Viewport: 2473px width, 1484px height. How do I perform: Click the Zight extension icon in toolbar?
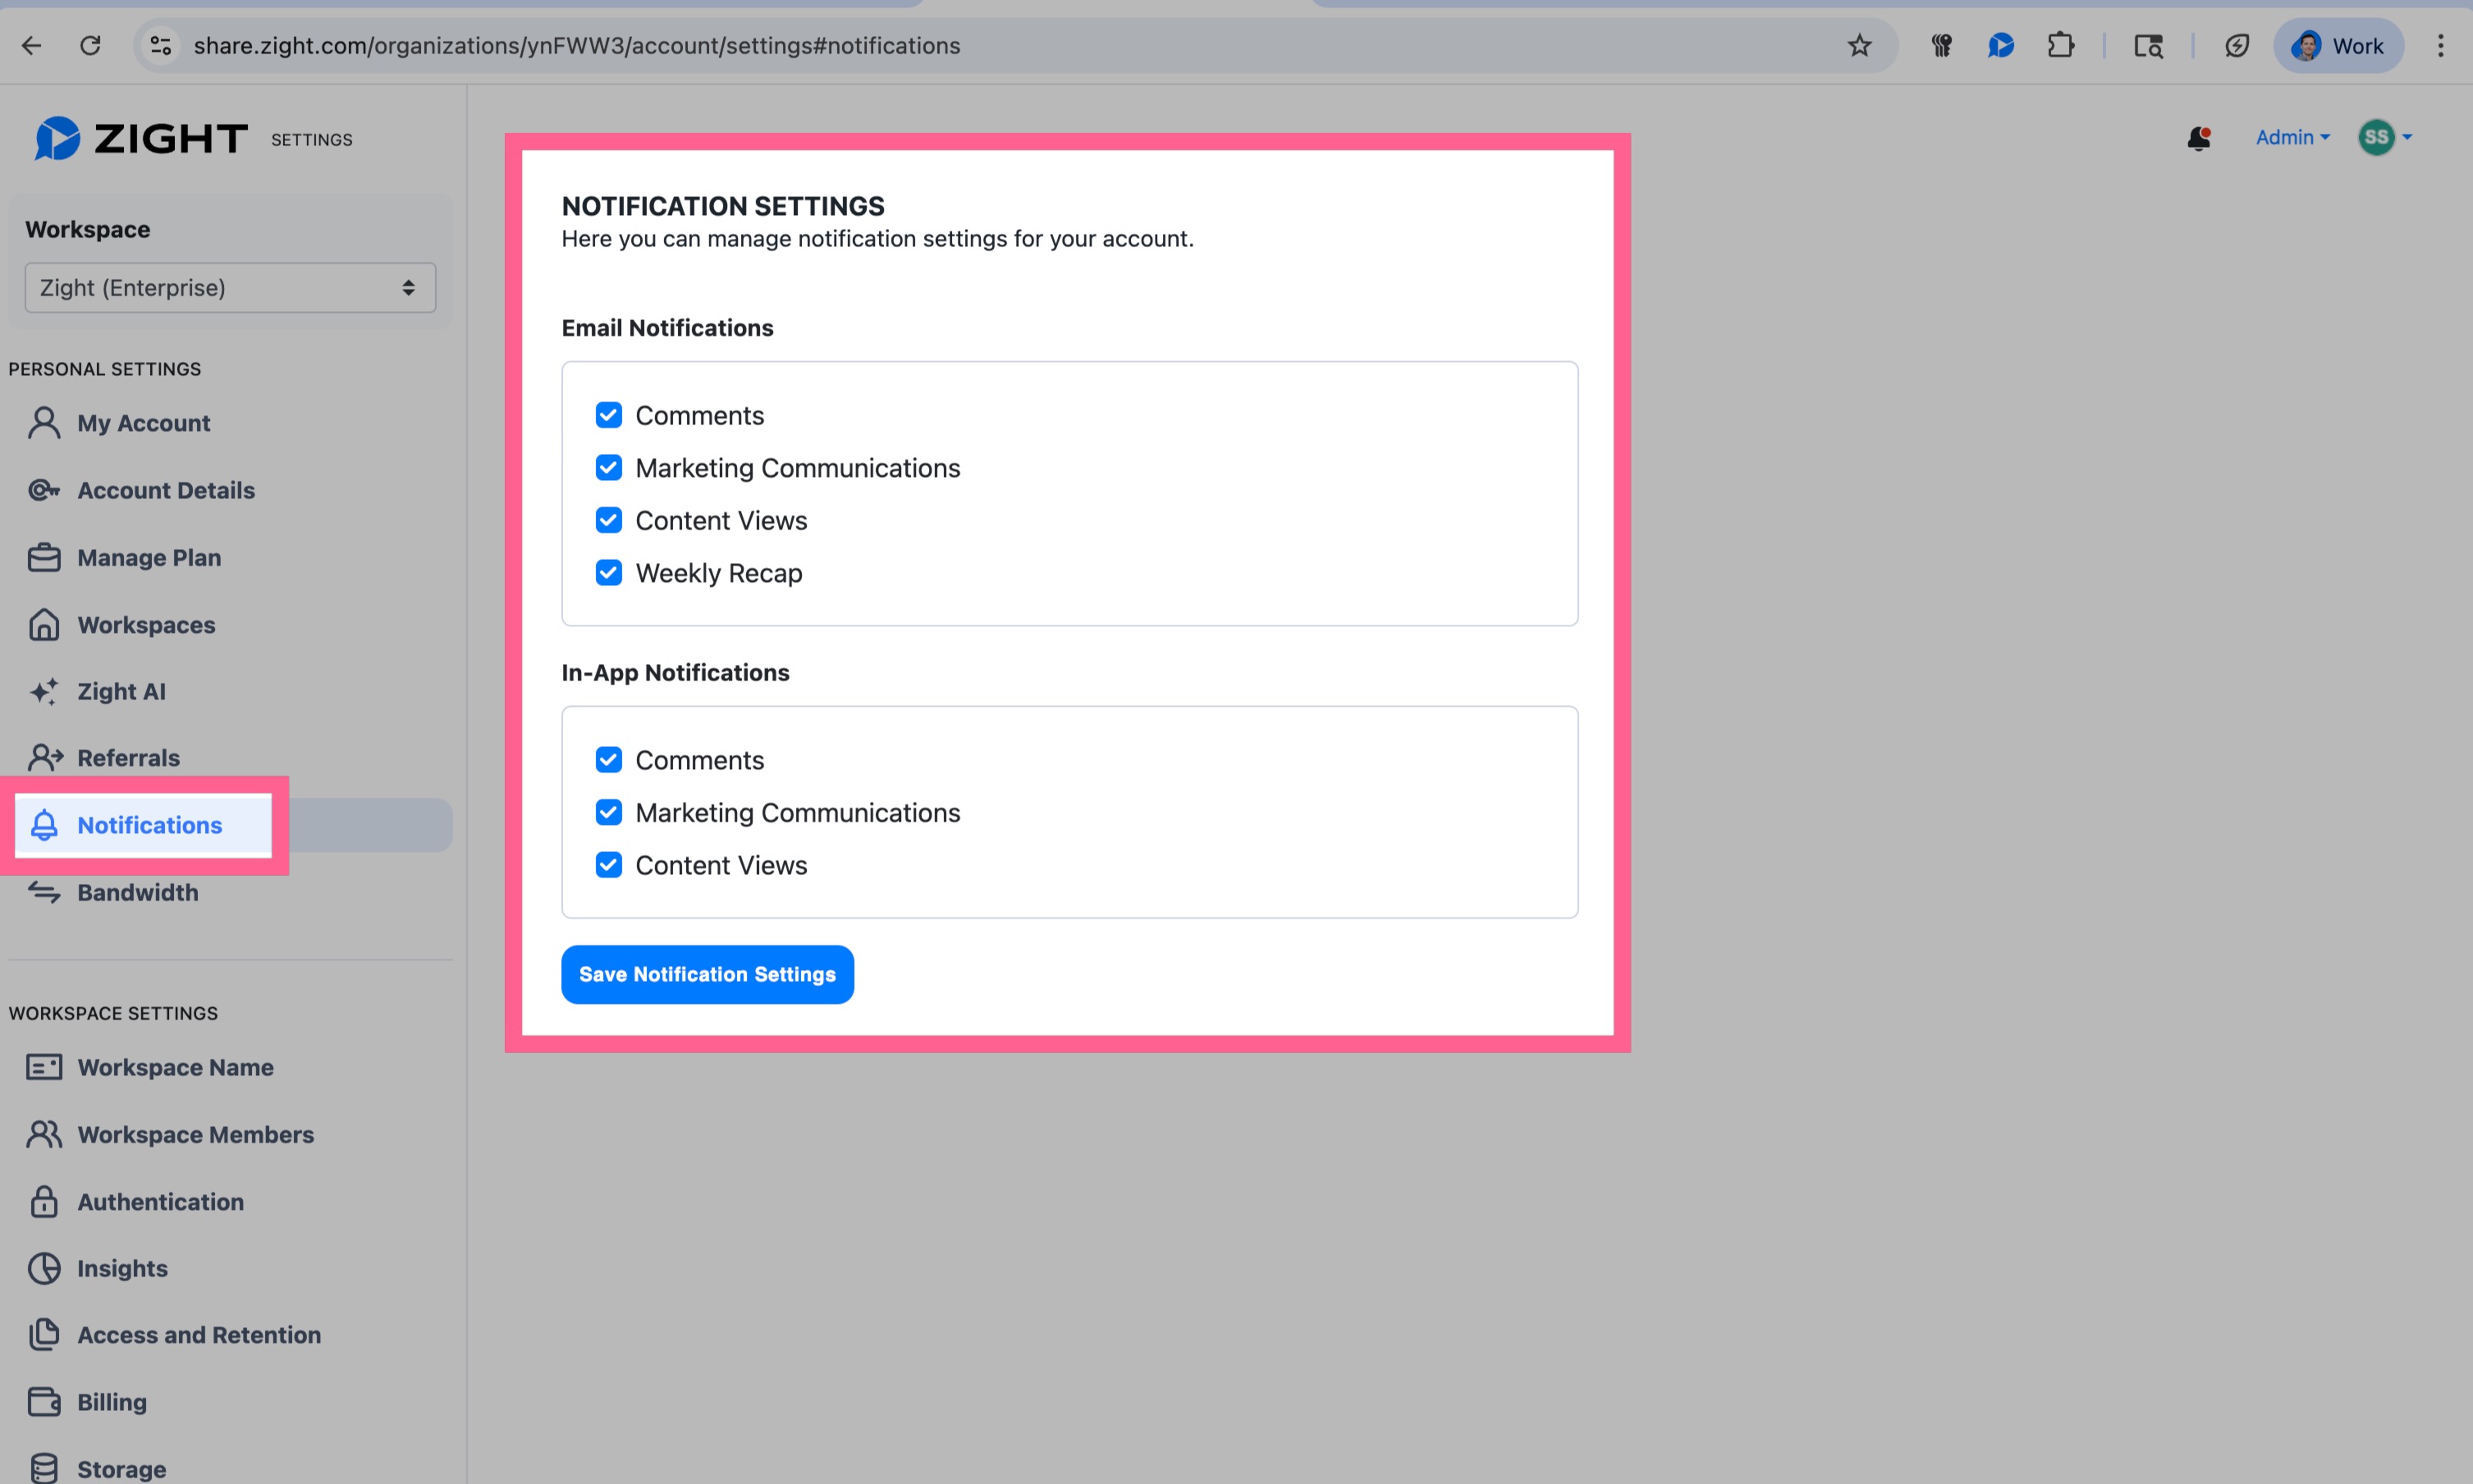tap(2000, 45)
